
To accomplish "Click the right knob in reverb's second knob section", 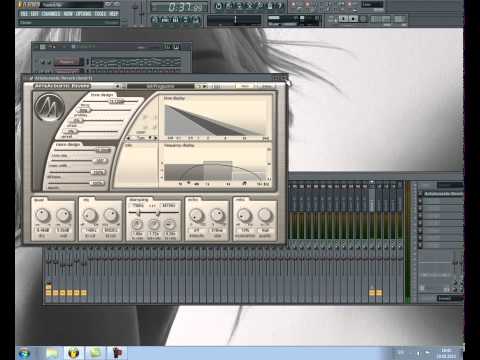I will (x=111, y=215).
